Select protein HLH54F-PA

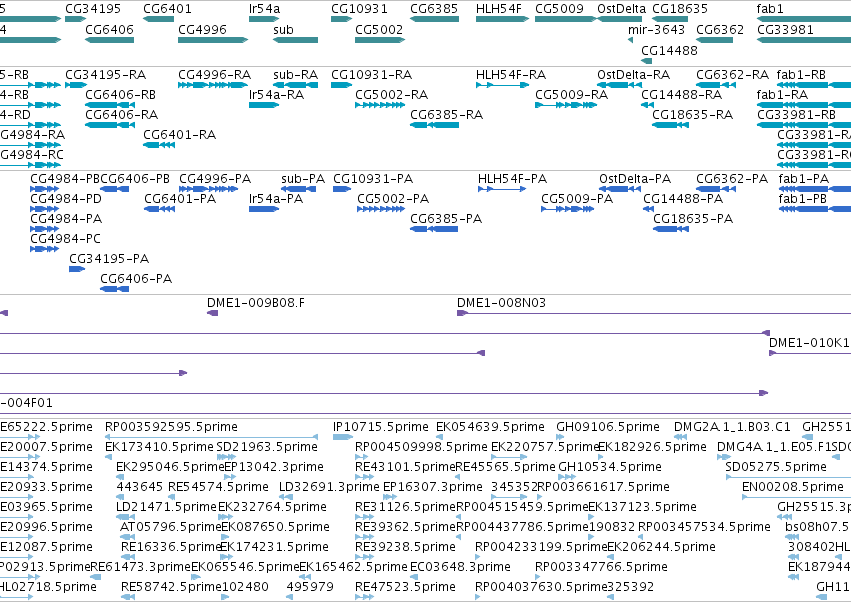502,189
